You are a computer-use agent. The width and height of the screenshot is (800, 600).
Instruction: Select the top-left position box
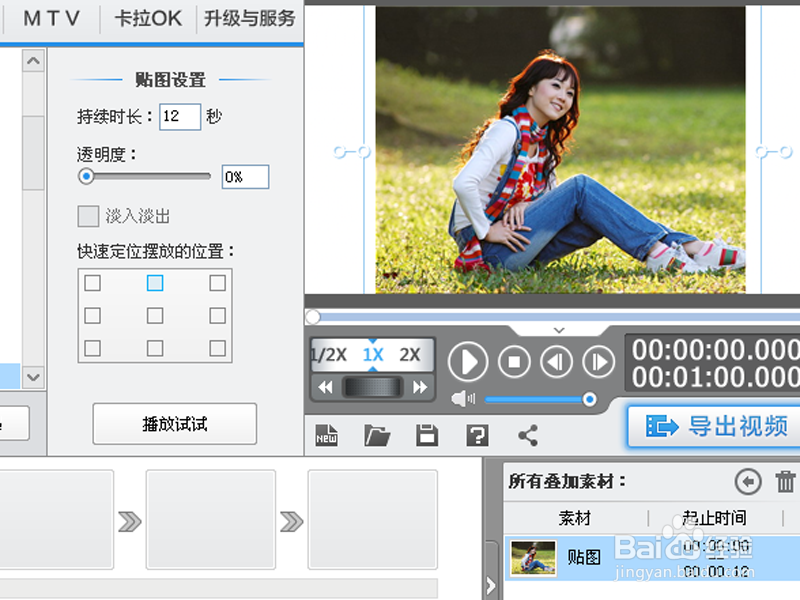(92, 283)
